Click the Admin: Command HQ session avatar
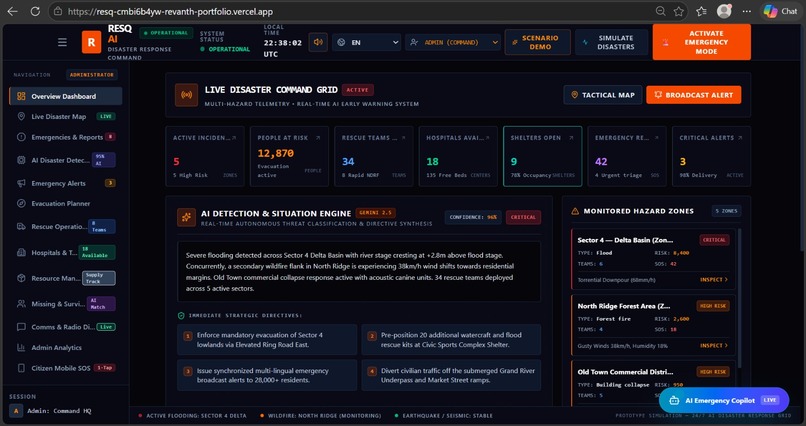Image resolution: width=806 pixels, height=426 pixels. tap(16, 411)
